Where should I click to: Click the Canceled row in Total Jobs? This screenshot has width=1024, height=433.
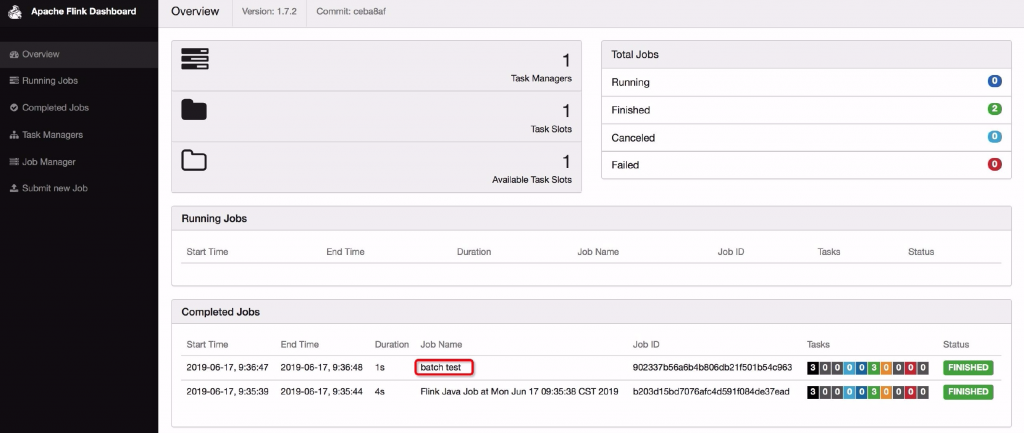coord(806,138)
